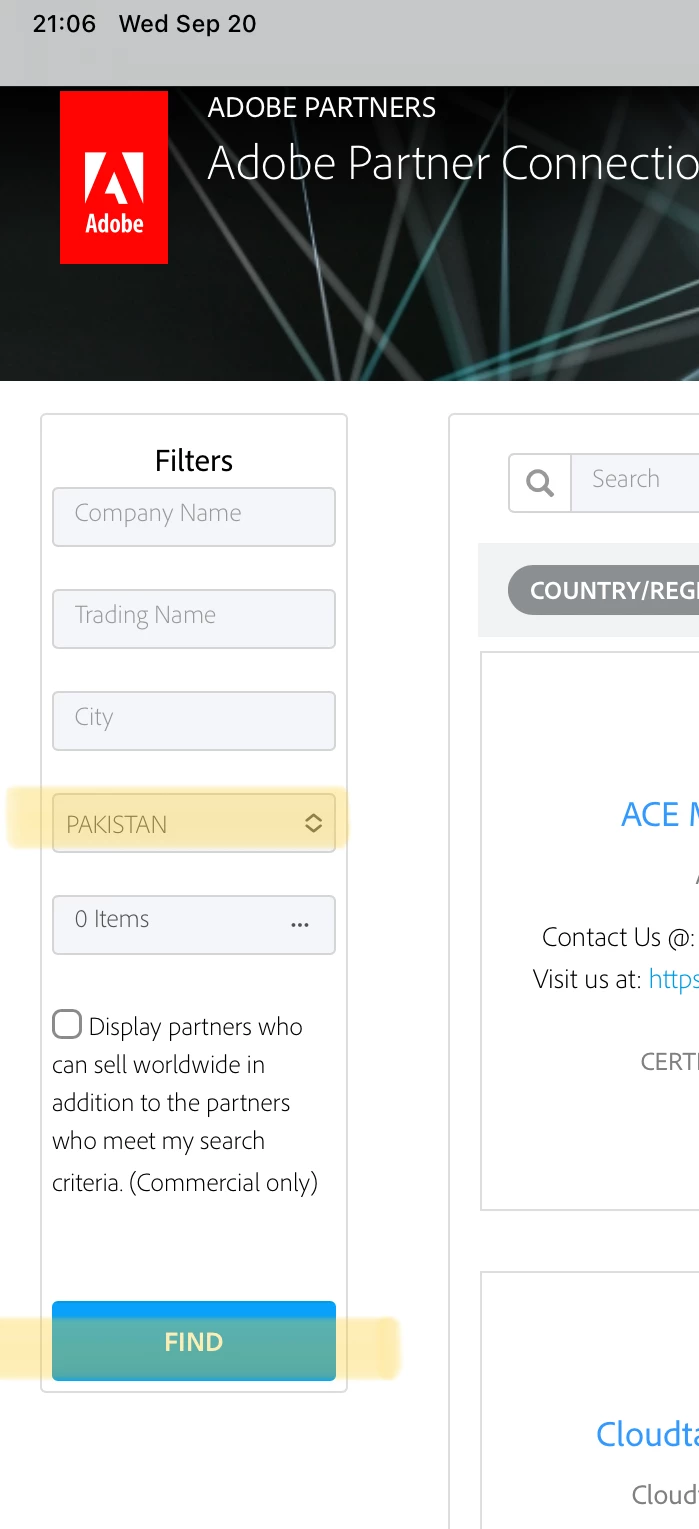Viewport: 699px width, 1529px height.
Task: Click the Search text box
Action: [x=635, y=483]
